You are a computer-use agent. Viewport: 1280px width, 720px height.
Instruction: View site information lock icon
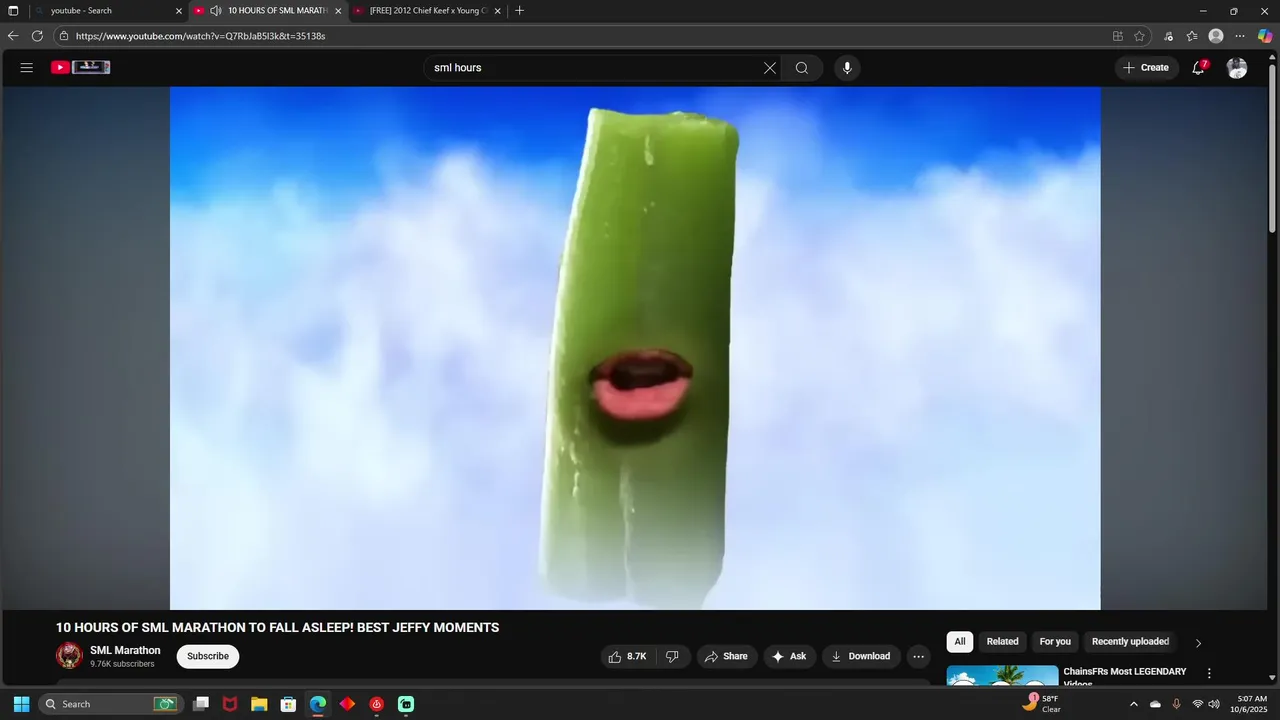pyautogui.click(x=64, y=36)
